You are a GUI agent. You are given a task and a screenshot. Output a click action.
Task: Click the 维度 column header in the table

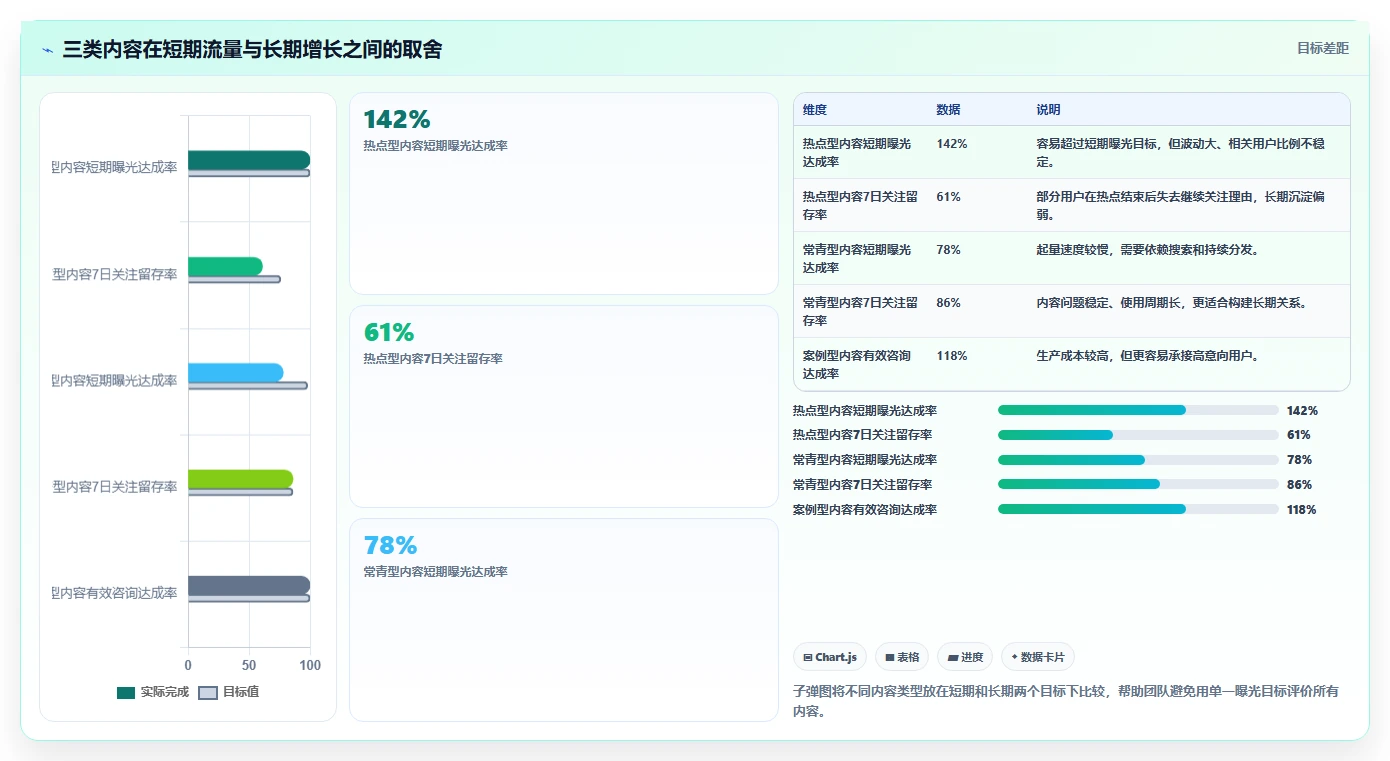815,110
